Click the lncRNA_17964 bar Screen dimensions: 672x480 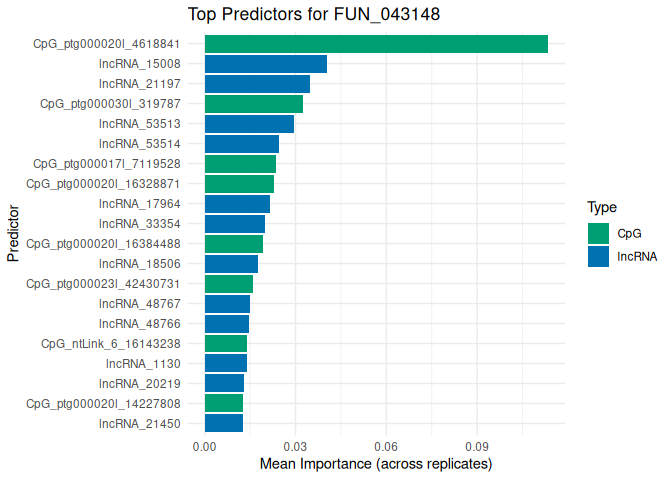(x=237, y=204)
